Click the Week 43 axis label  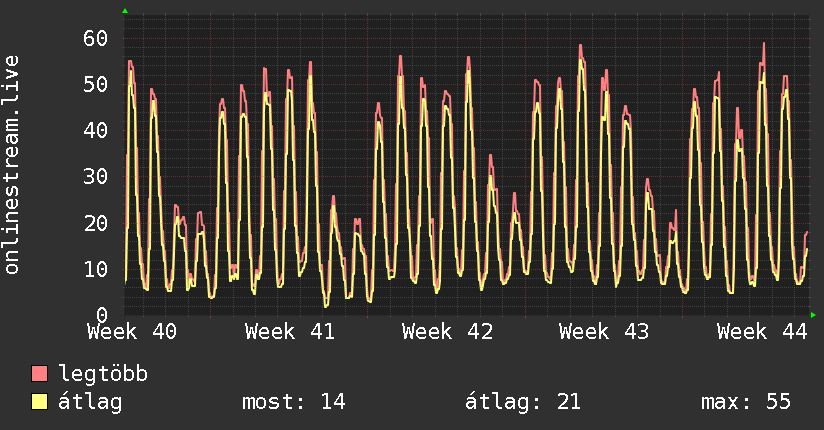coord(604,332)
